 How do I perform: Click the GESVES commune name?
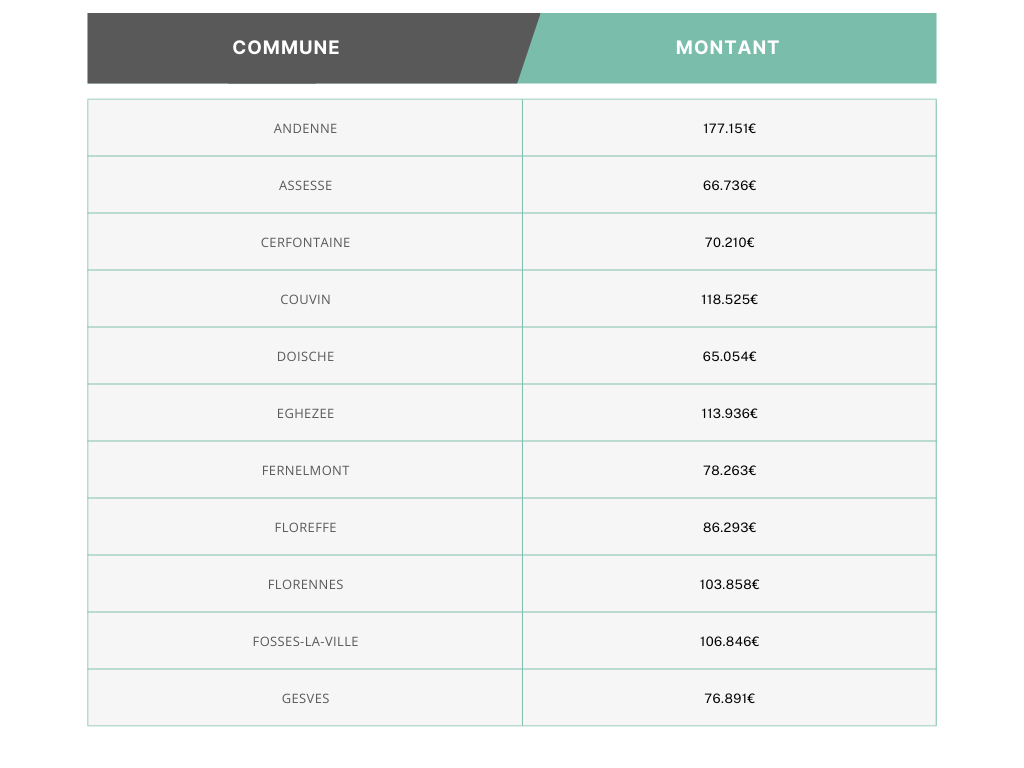pos(305,699)
